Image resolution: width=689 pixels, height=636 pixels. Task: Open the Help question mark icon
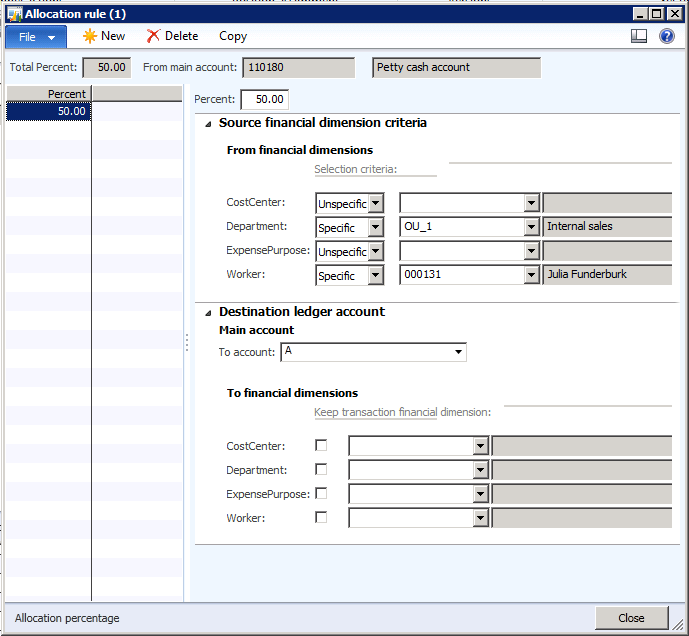(x=667, y=36)
